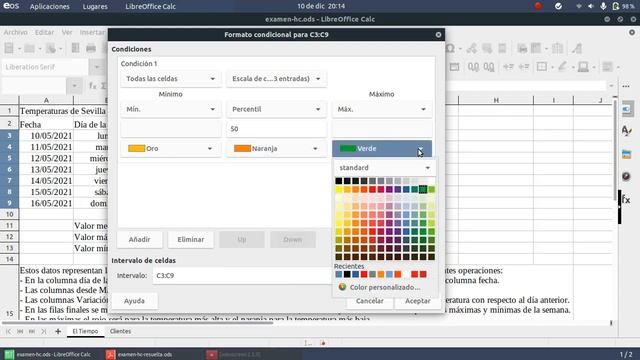
Task: Click 'Color personalizado...' link
Action: coord(385,287)
